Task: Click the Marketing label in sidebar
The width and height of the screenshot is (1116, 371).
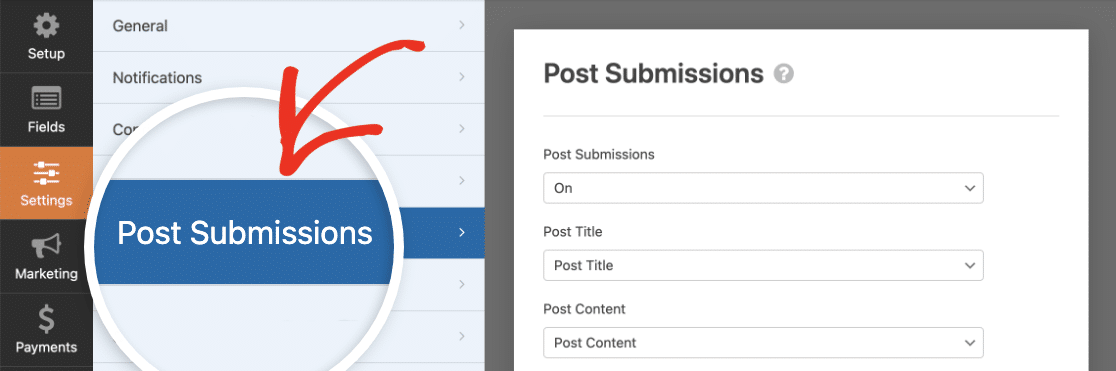Action: coord(46,273)
